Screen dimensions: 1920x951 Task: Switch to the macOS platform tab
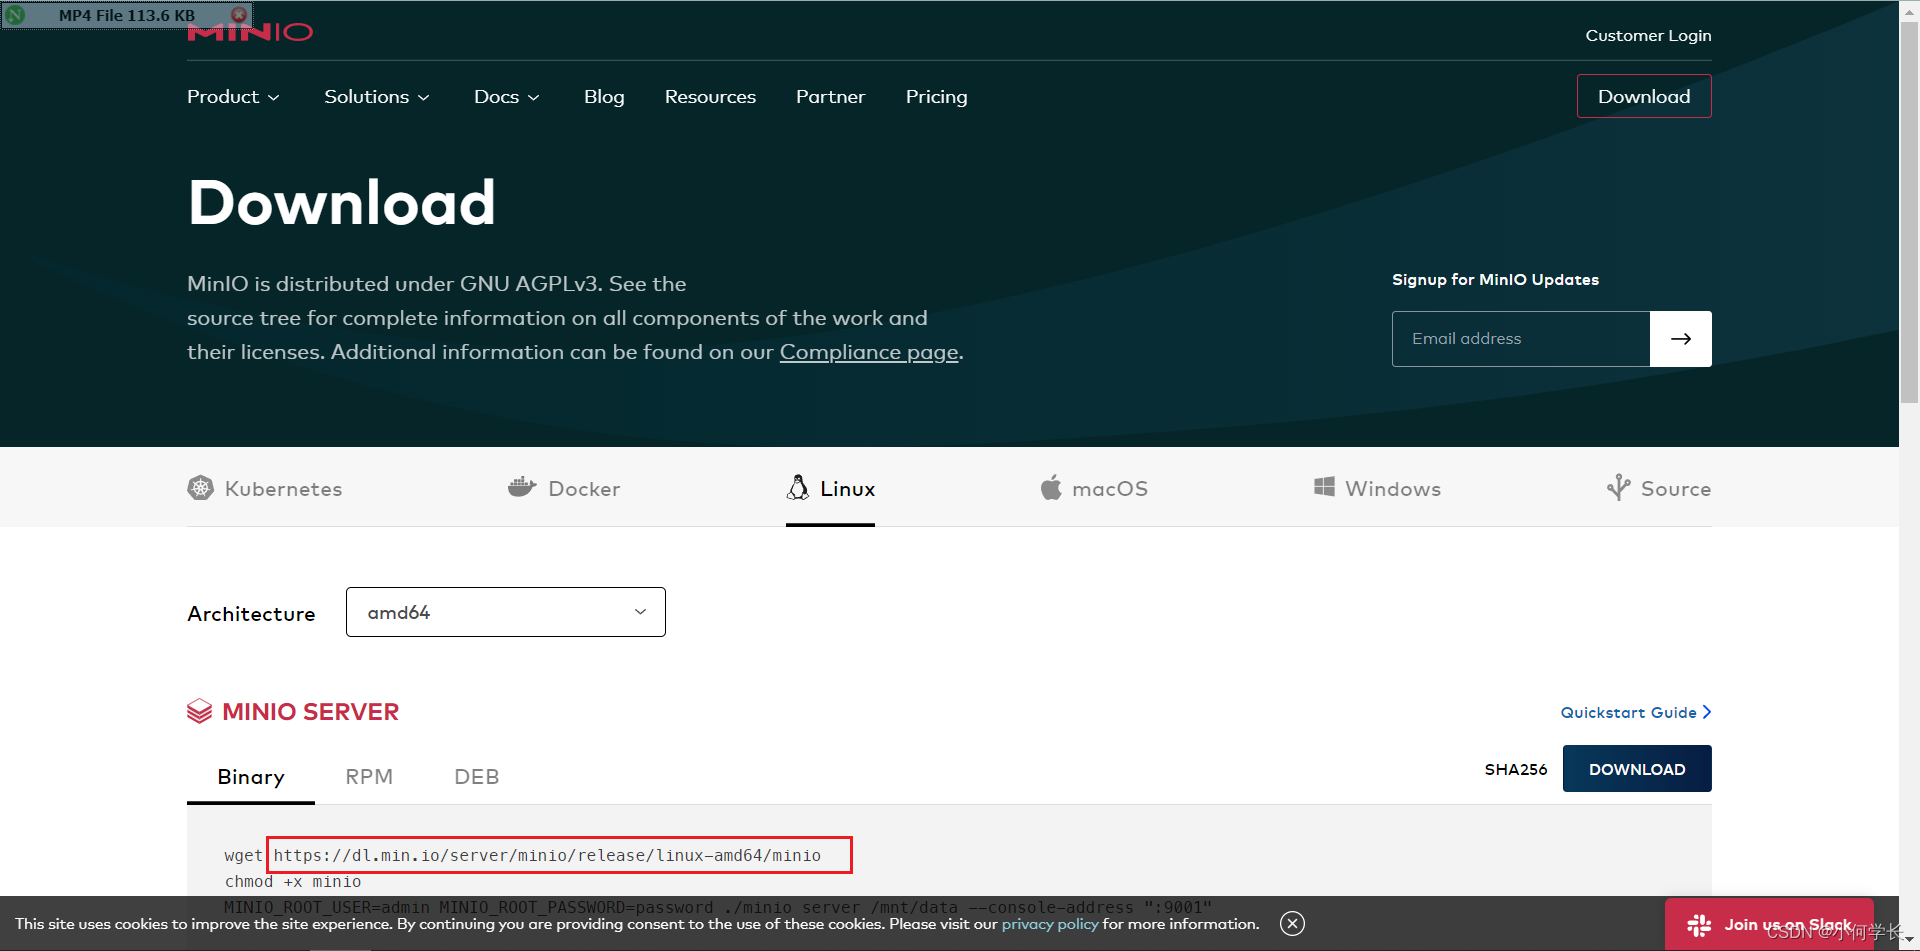click(x=1094, y=488)
